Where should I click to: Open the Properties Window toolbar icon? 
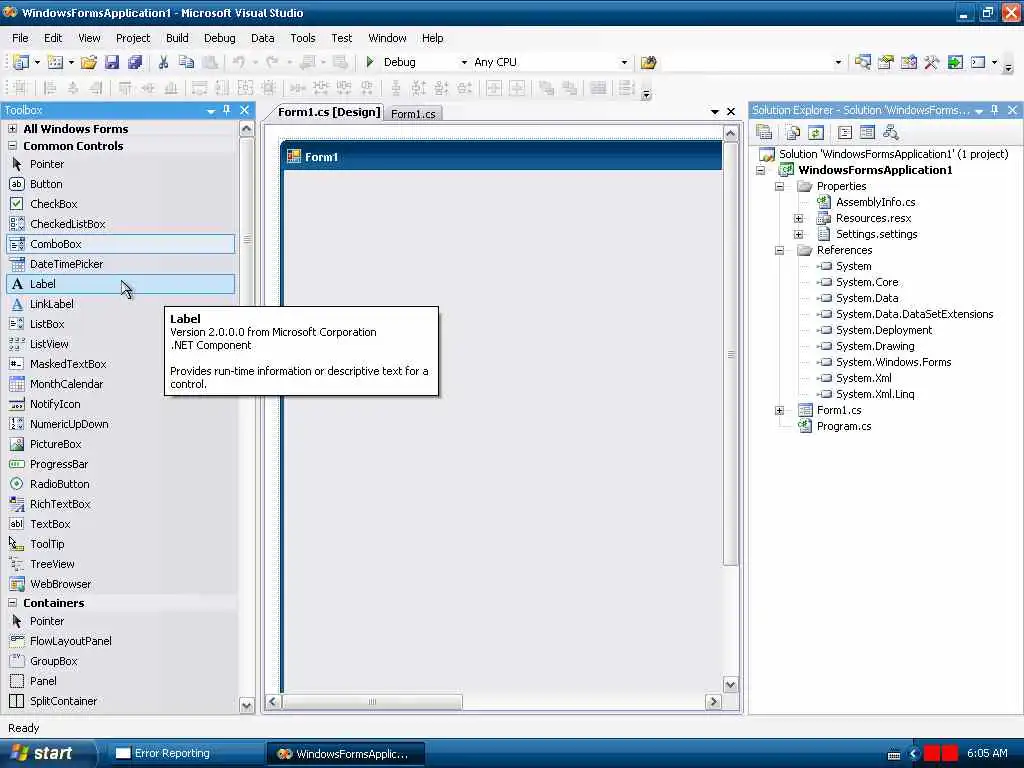click(886, 62)
